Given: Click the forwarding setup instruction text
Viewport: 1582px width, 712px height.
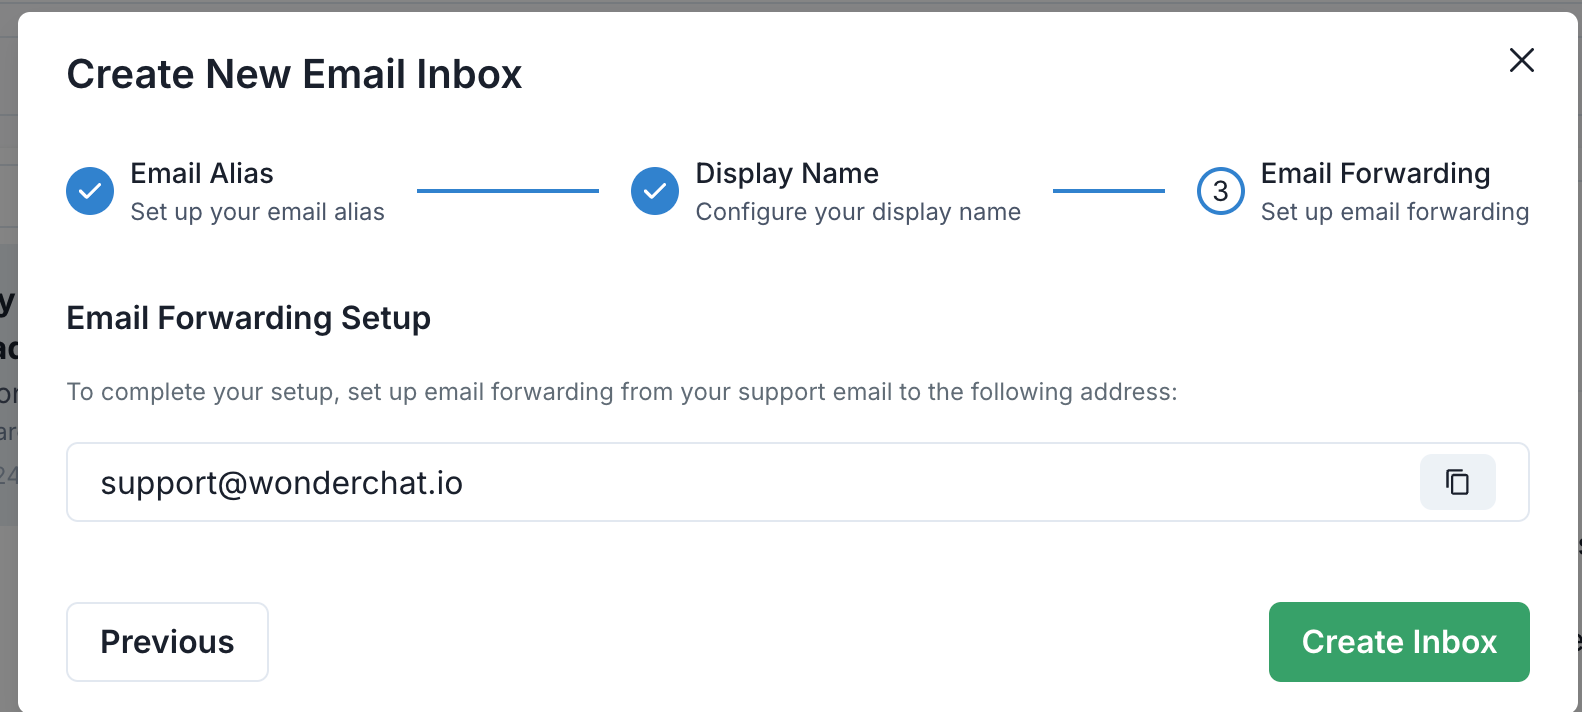Looking at the screenshot, I should tap(621, 392).
